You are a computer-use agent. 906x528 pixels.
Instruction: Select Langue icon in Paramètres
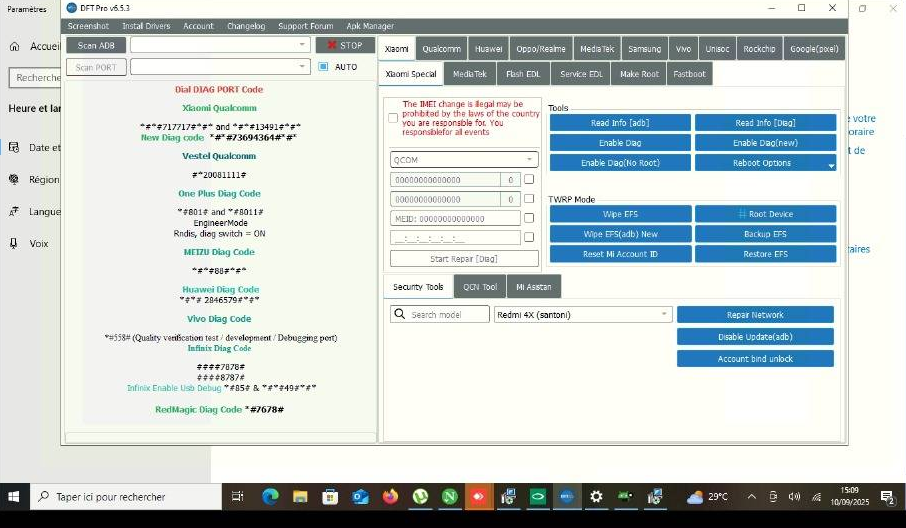[x=14, y=211]
